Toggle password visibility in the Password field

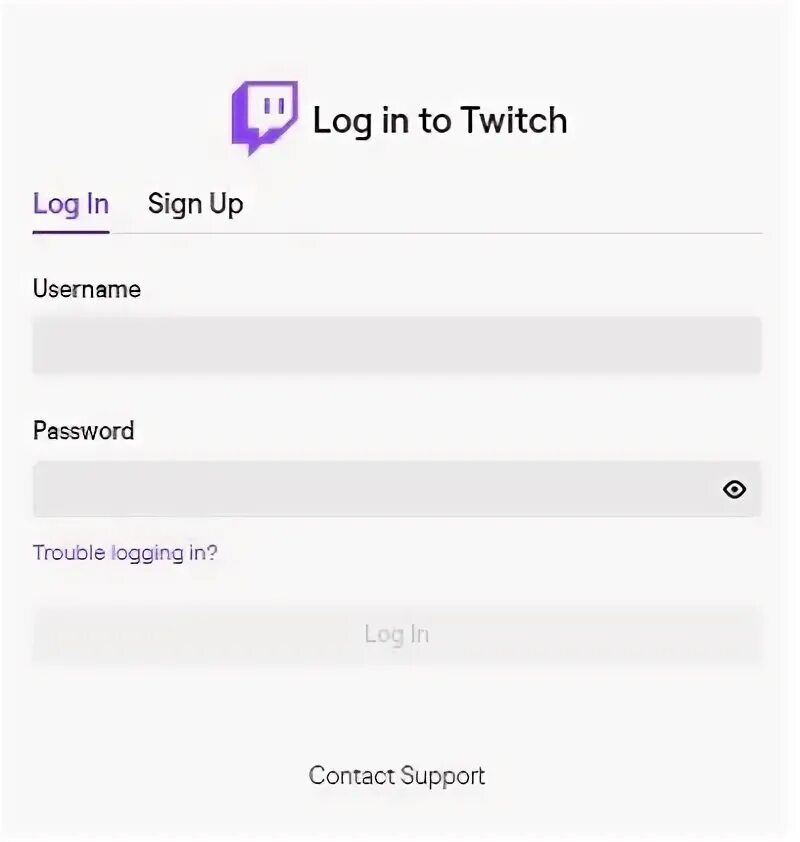(734, 489)
